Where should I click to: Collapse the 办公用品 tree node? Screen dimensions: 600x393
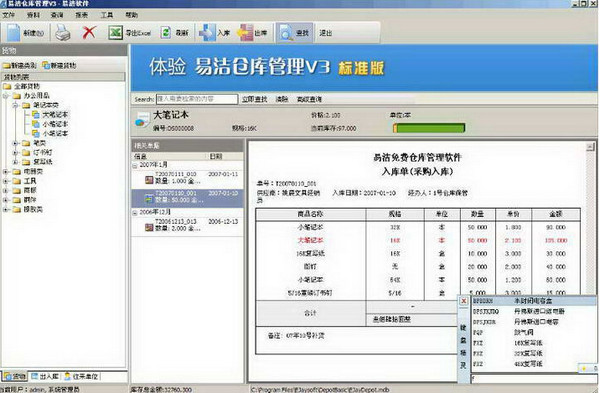(x=6, y=96)
